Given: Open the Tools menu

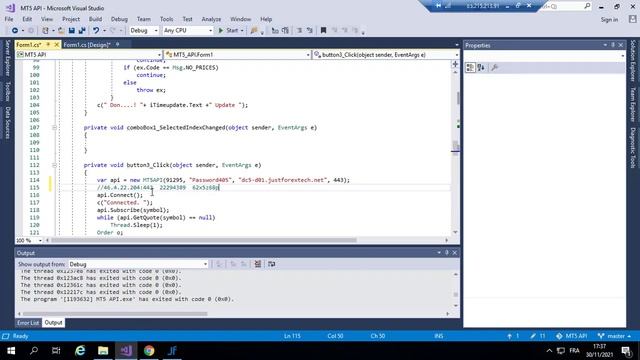Looking at the screenshot, I should coord(167,19).
